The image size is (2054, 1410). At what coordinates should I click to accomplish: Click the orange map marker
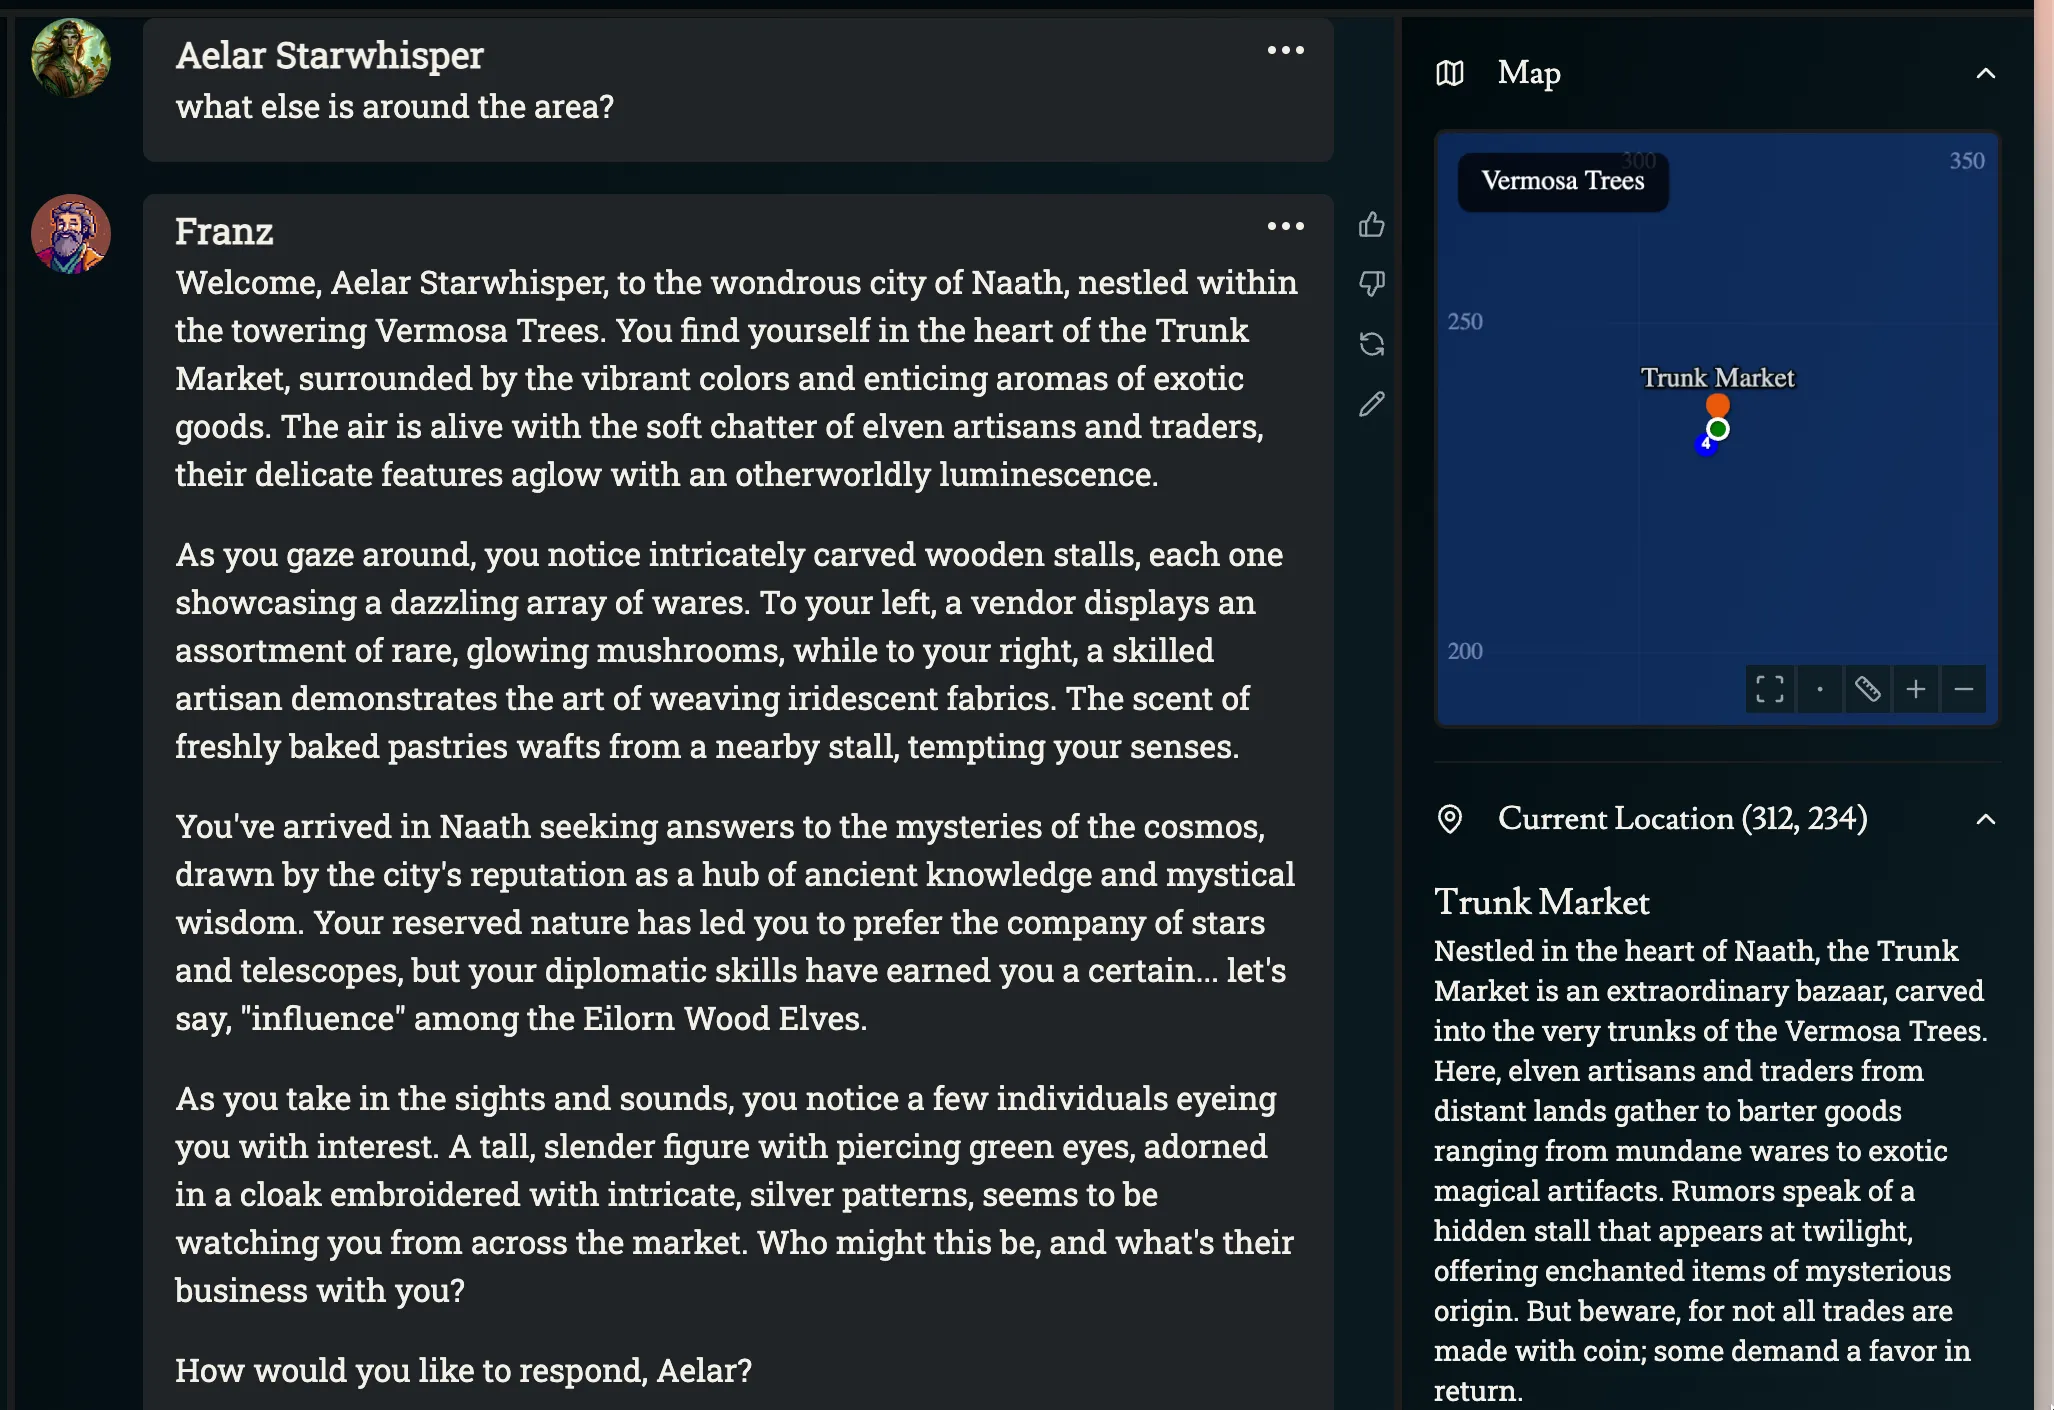(1718, 404)
